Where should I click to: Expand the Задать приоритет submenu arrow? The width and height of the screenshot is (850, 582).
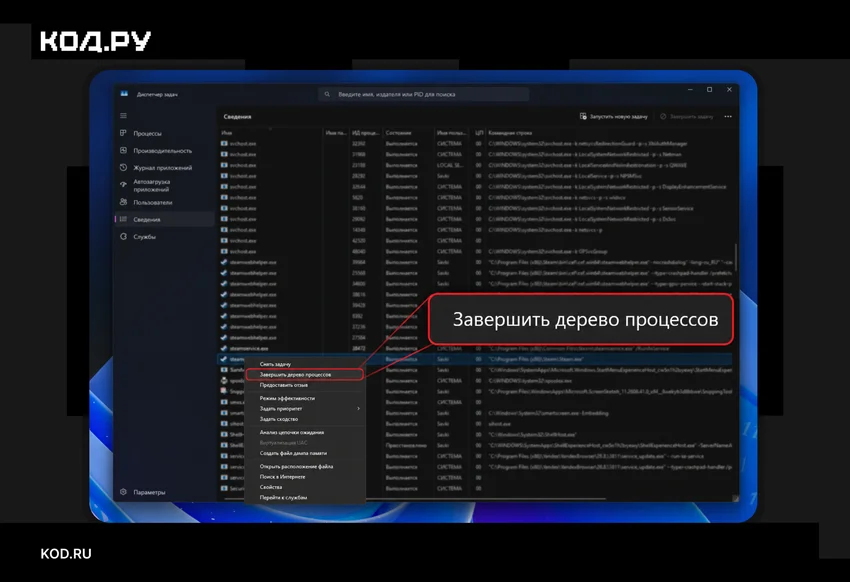(x=358, y=409)
